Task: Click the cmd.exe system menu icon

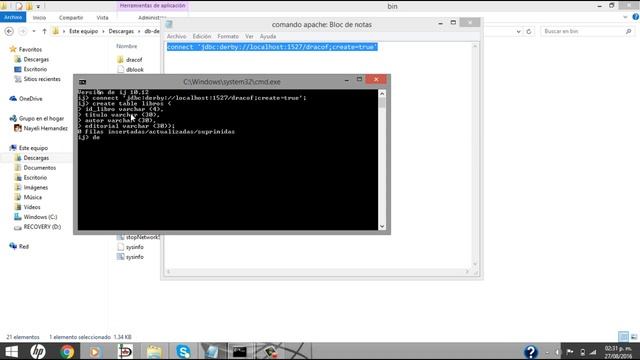Action: [x=82, y=82]
